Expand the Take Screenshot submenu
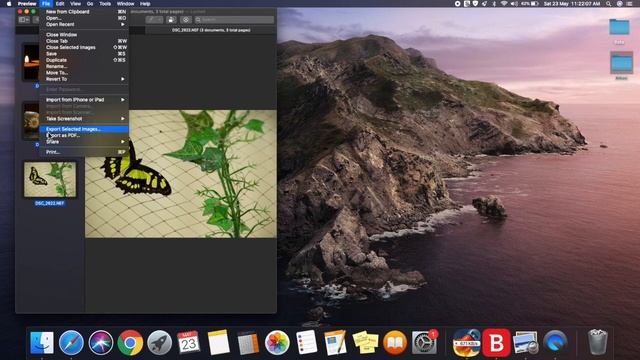 [x=84, y=119]
